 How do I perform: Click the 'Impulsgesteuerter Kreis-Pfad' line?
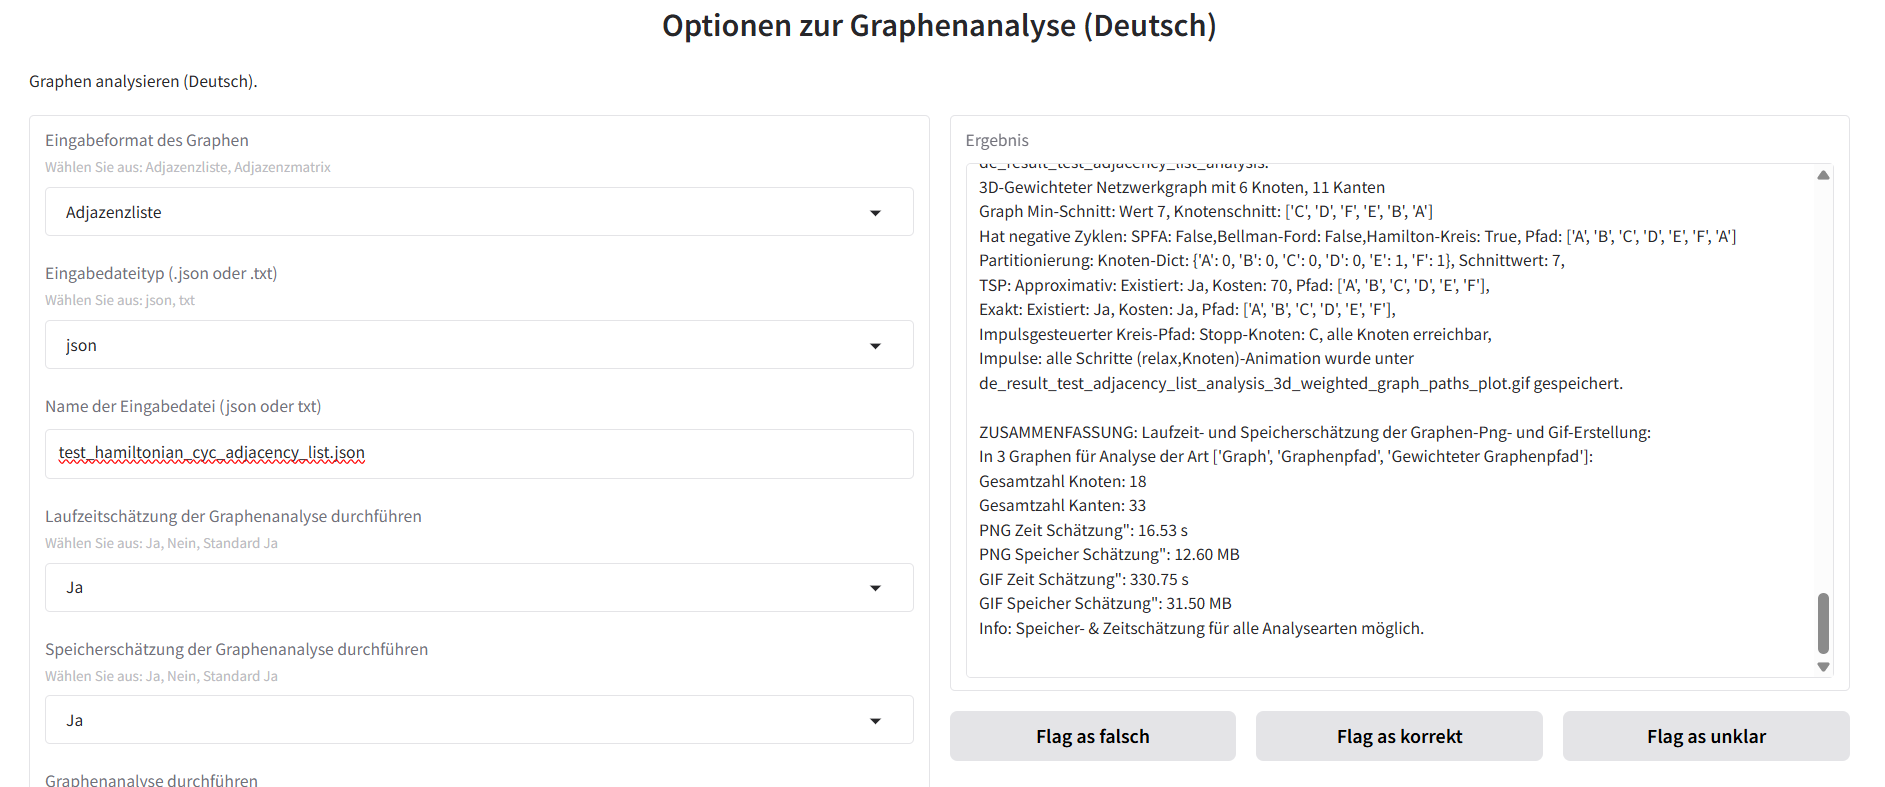(1235, 334)
